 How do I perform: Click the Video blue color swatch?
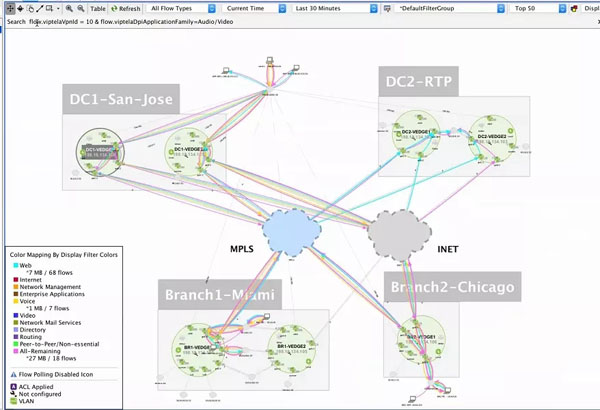point(16,315)
